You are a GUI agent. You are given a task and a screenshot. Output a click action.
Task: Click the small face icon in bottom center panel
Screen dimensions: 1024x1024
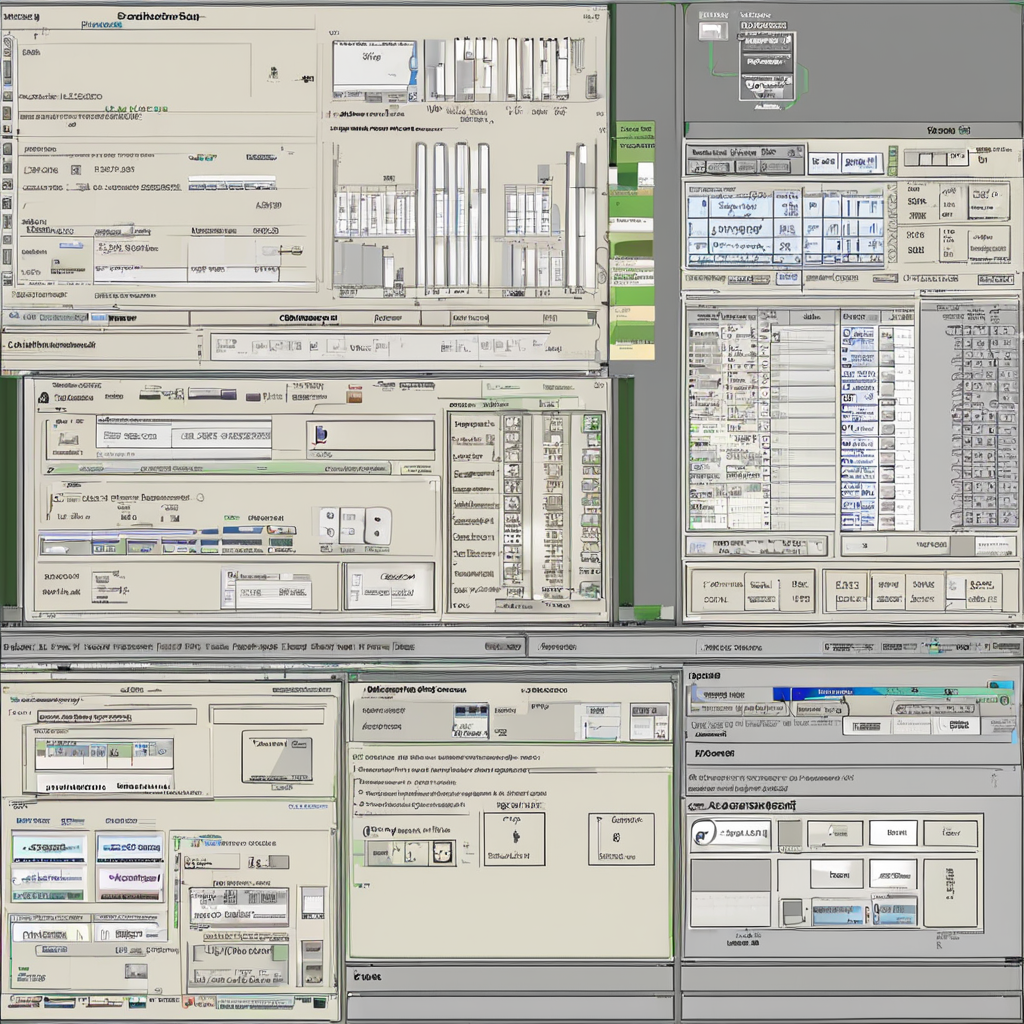point(440,852)
